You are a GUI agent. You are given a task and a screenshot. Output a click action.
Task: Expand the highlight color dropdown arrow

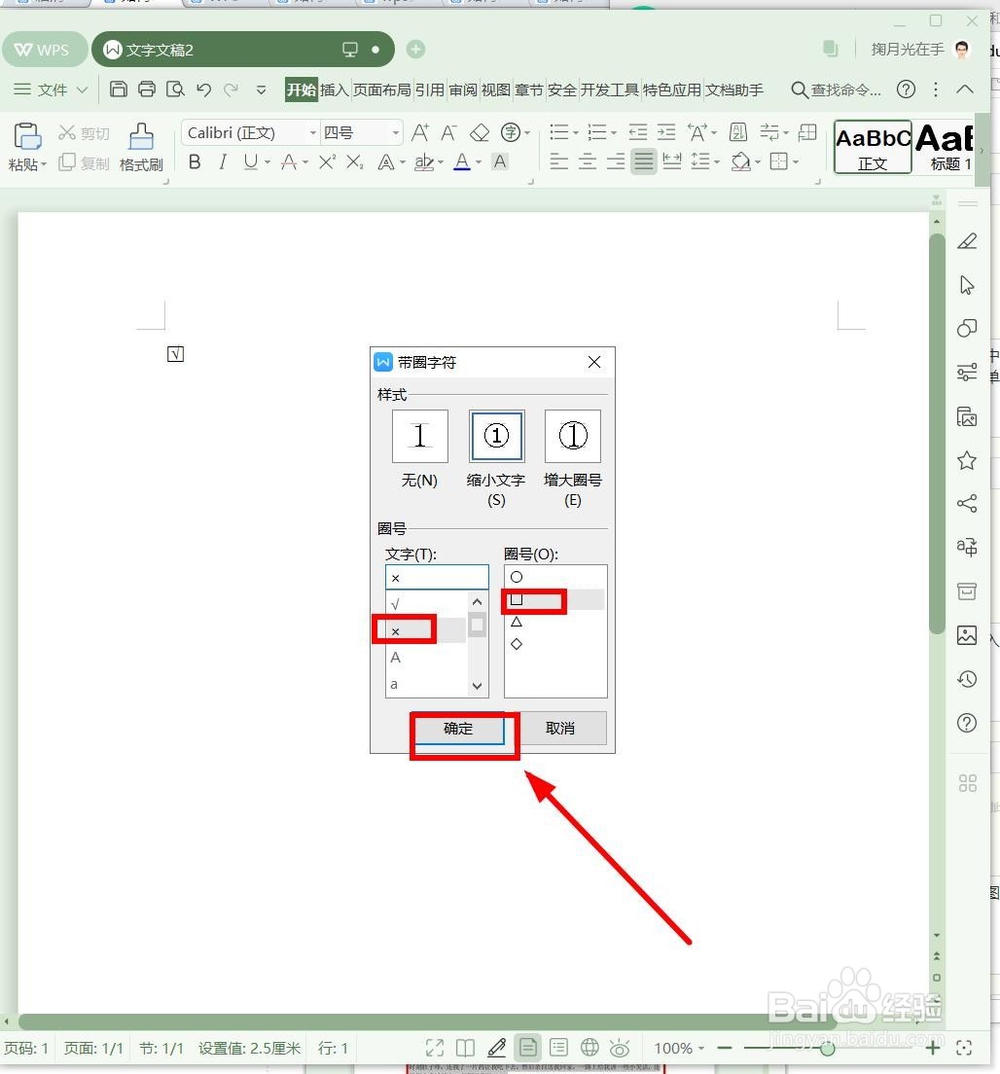[x=440, y=162]
